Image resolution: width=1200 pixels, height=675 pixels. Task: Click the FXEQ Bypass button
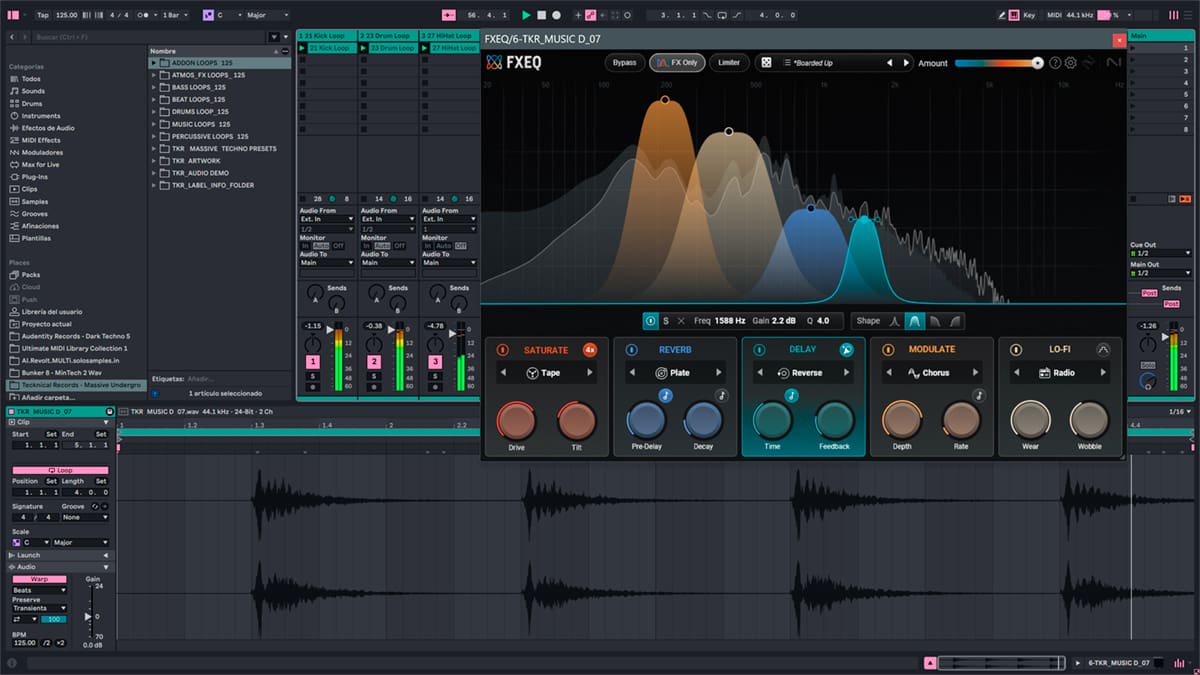(x=625, y=63)
